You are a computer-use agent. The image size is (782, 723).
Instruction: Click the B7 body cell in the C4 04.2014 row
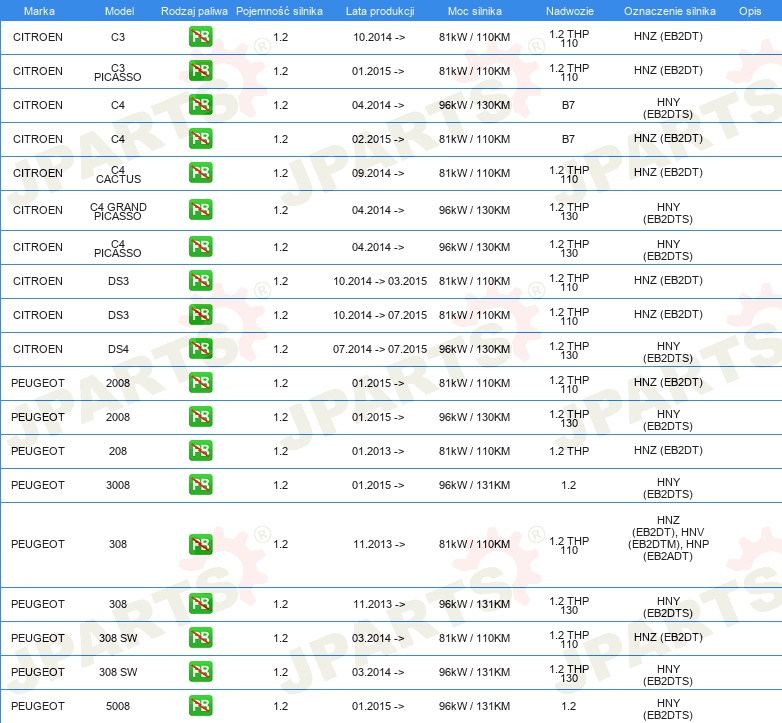pyautogui.click(x=569, y=105)
